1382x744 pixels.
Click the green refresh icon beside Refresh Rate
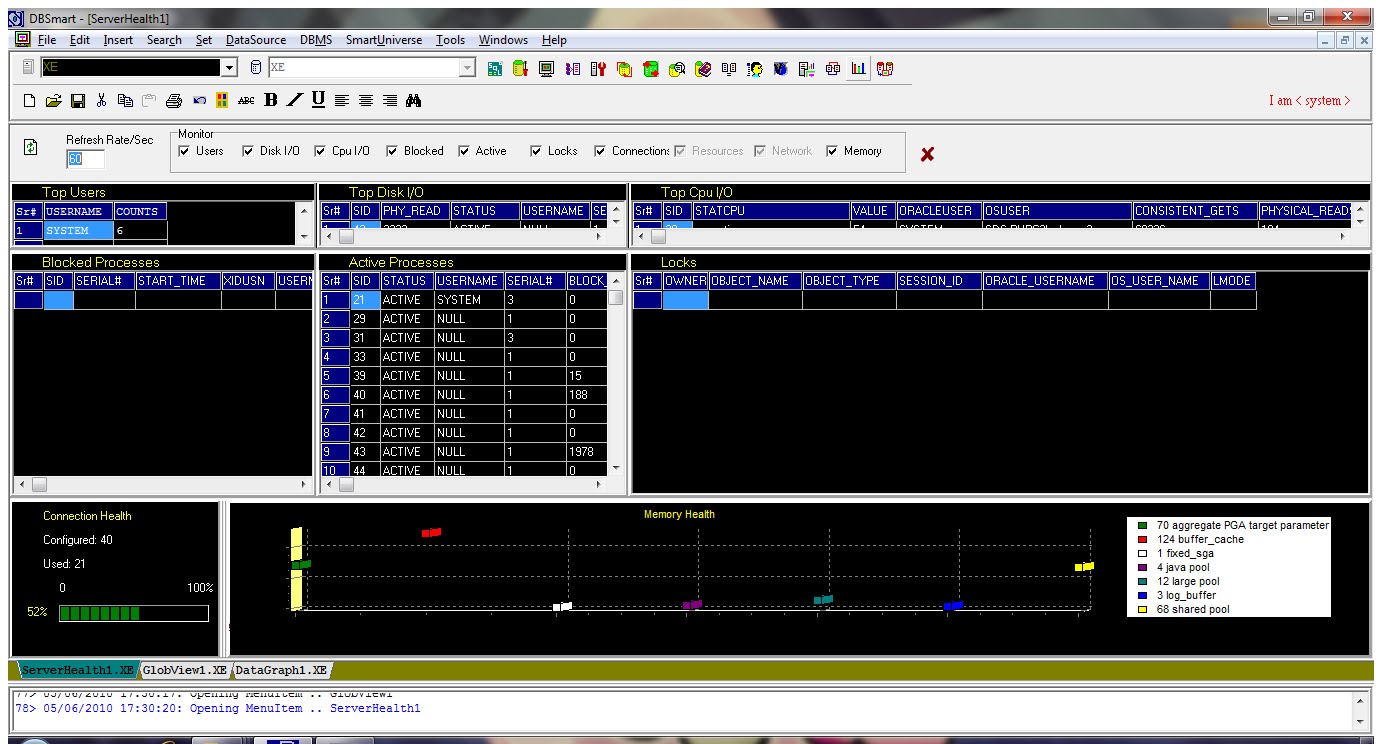31,147
